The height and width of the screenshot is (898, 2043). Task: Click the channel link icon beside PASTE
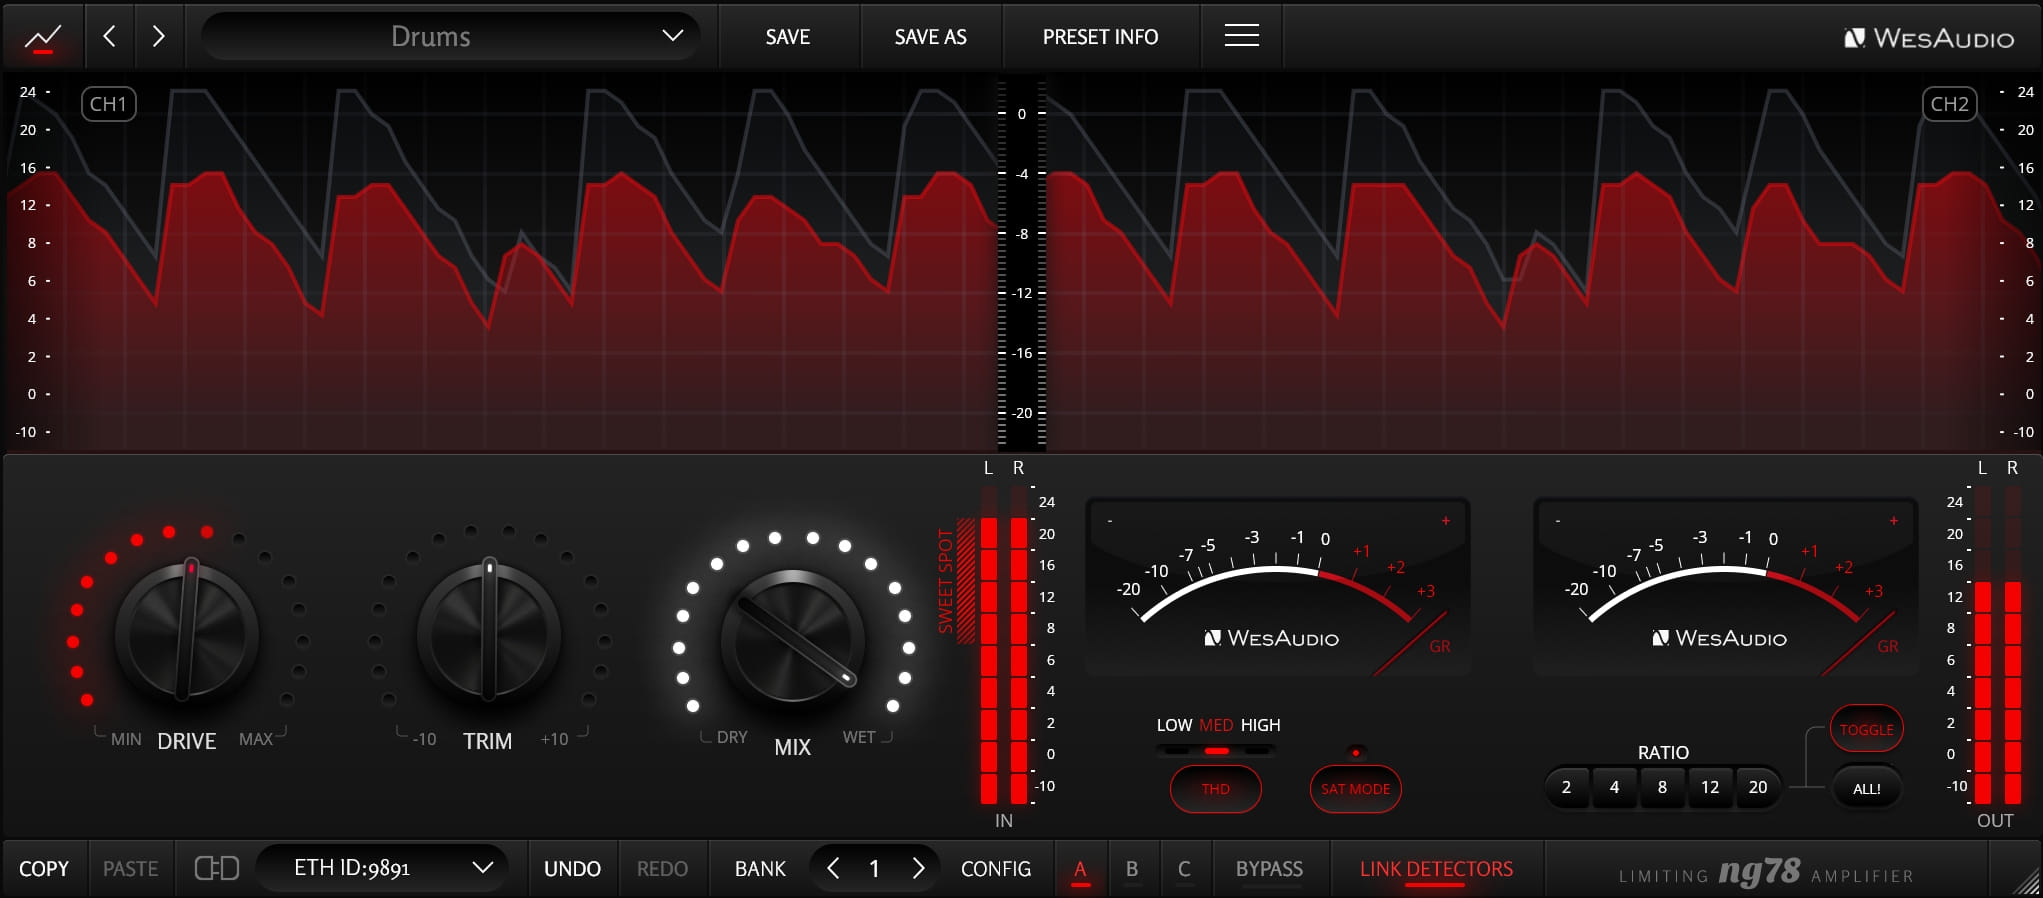point(216,868)
